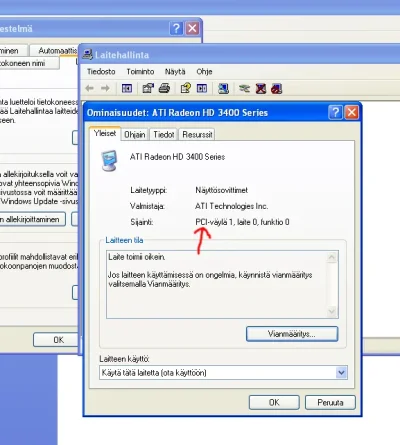
Task: Close the ATI Radeon properties dialog
Action: [352, 113]
